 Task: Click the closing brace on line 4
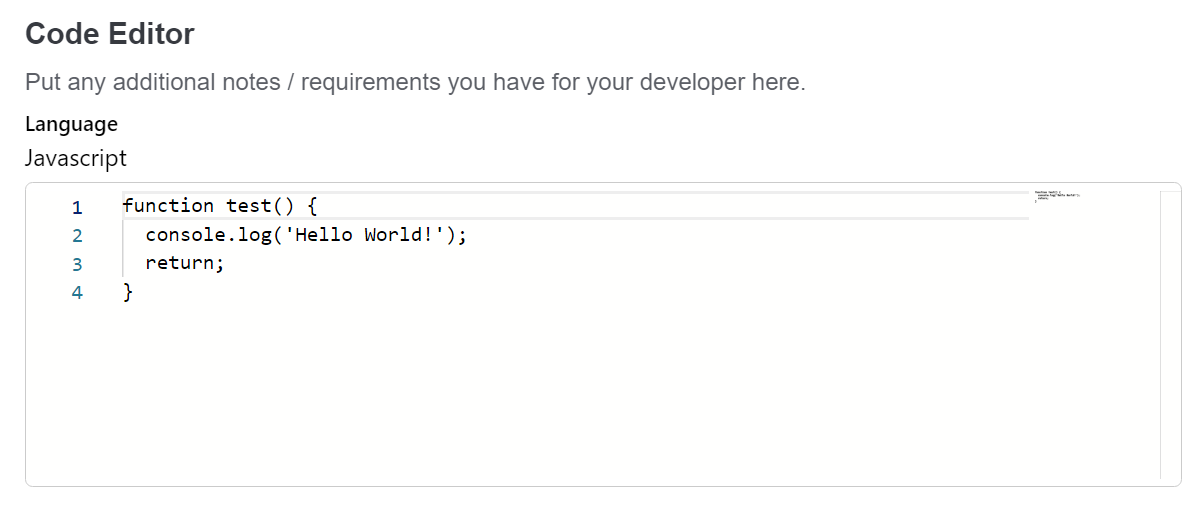point(128,293)
